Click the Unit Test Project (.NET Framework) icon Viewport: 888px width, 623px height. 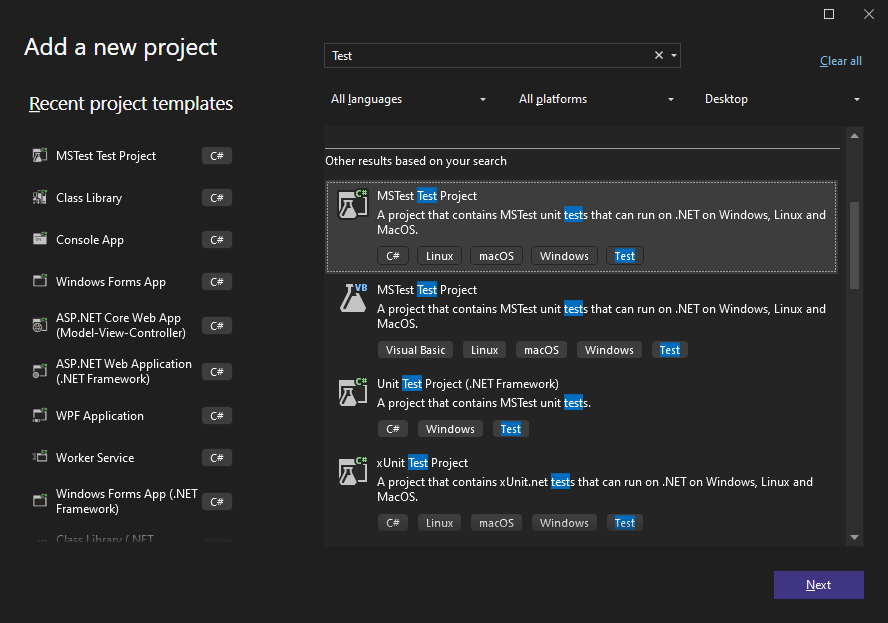click(353, 392)
